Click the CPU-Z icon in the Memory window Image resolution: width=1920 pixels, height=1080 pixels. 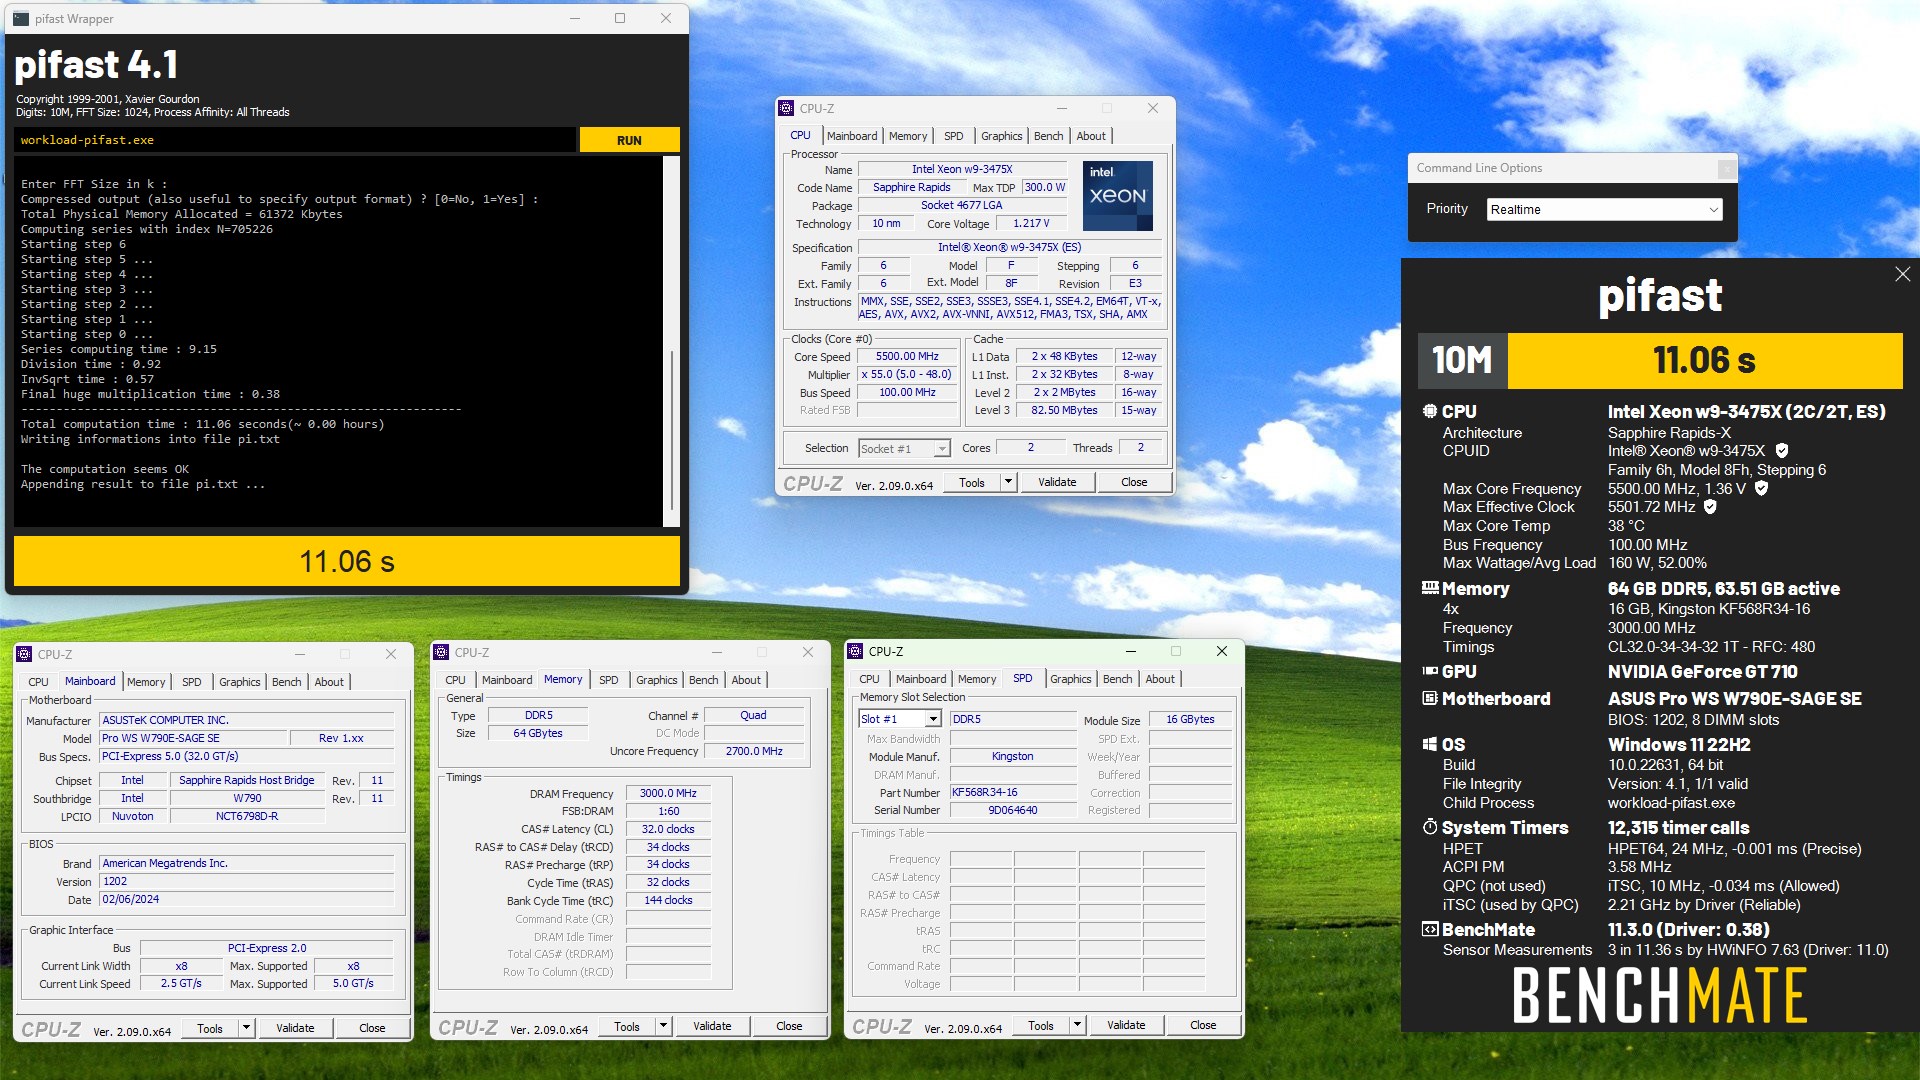[x=441, y=652]
